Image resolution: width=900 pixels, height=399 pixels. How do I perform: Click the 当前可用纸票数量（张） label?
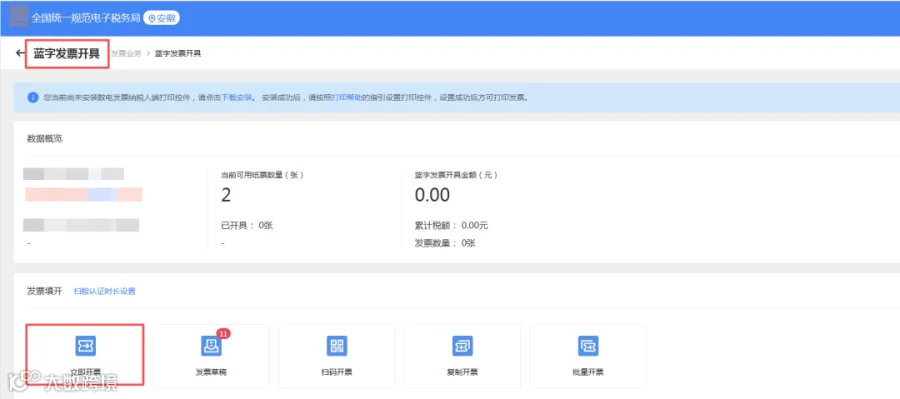pos(262,175)
